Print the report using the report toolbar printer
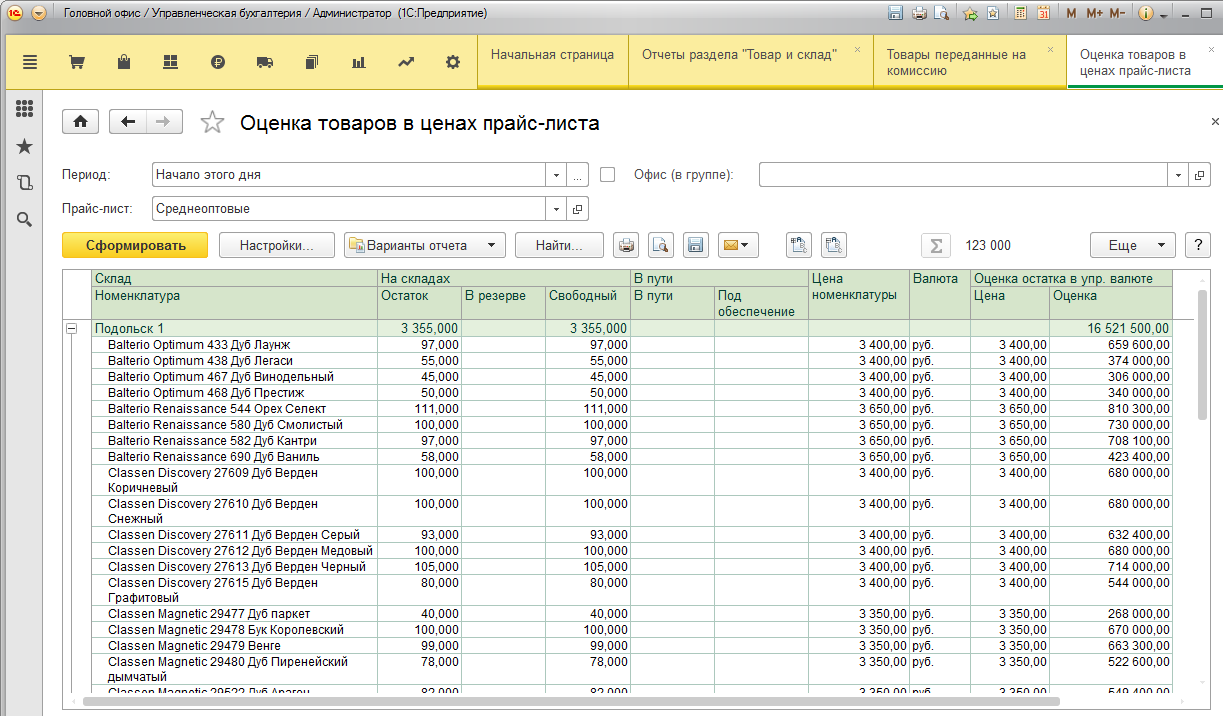This screenshot has width=1223, height=716. coord(626,245)
